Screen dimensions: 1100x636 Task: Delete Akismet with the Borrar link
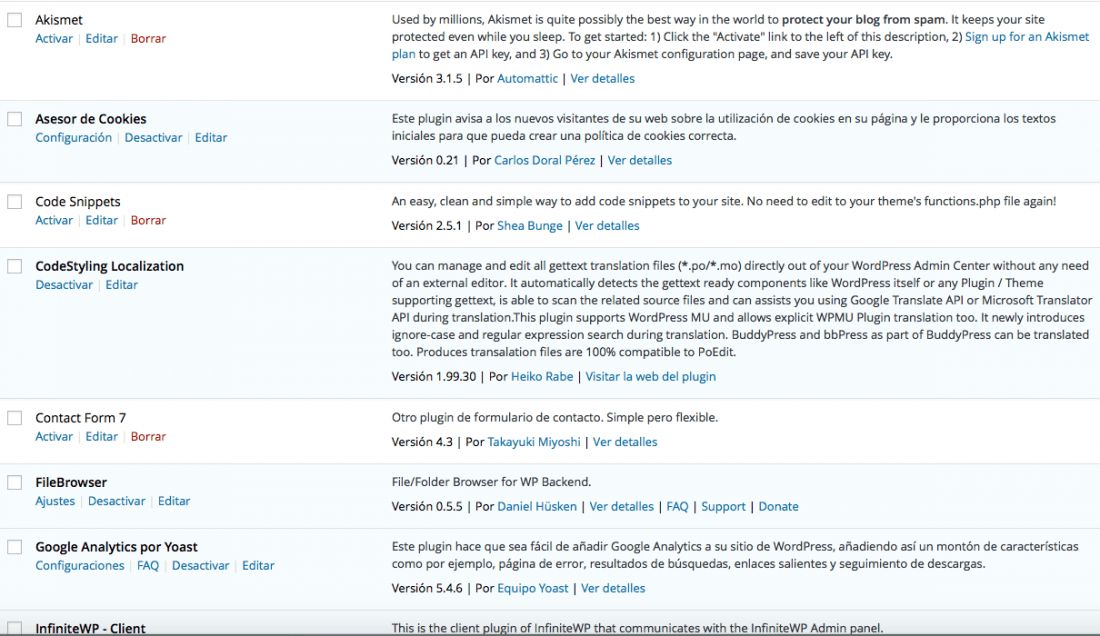coord(148,39)
